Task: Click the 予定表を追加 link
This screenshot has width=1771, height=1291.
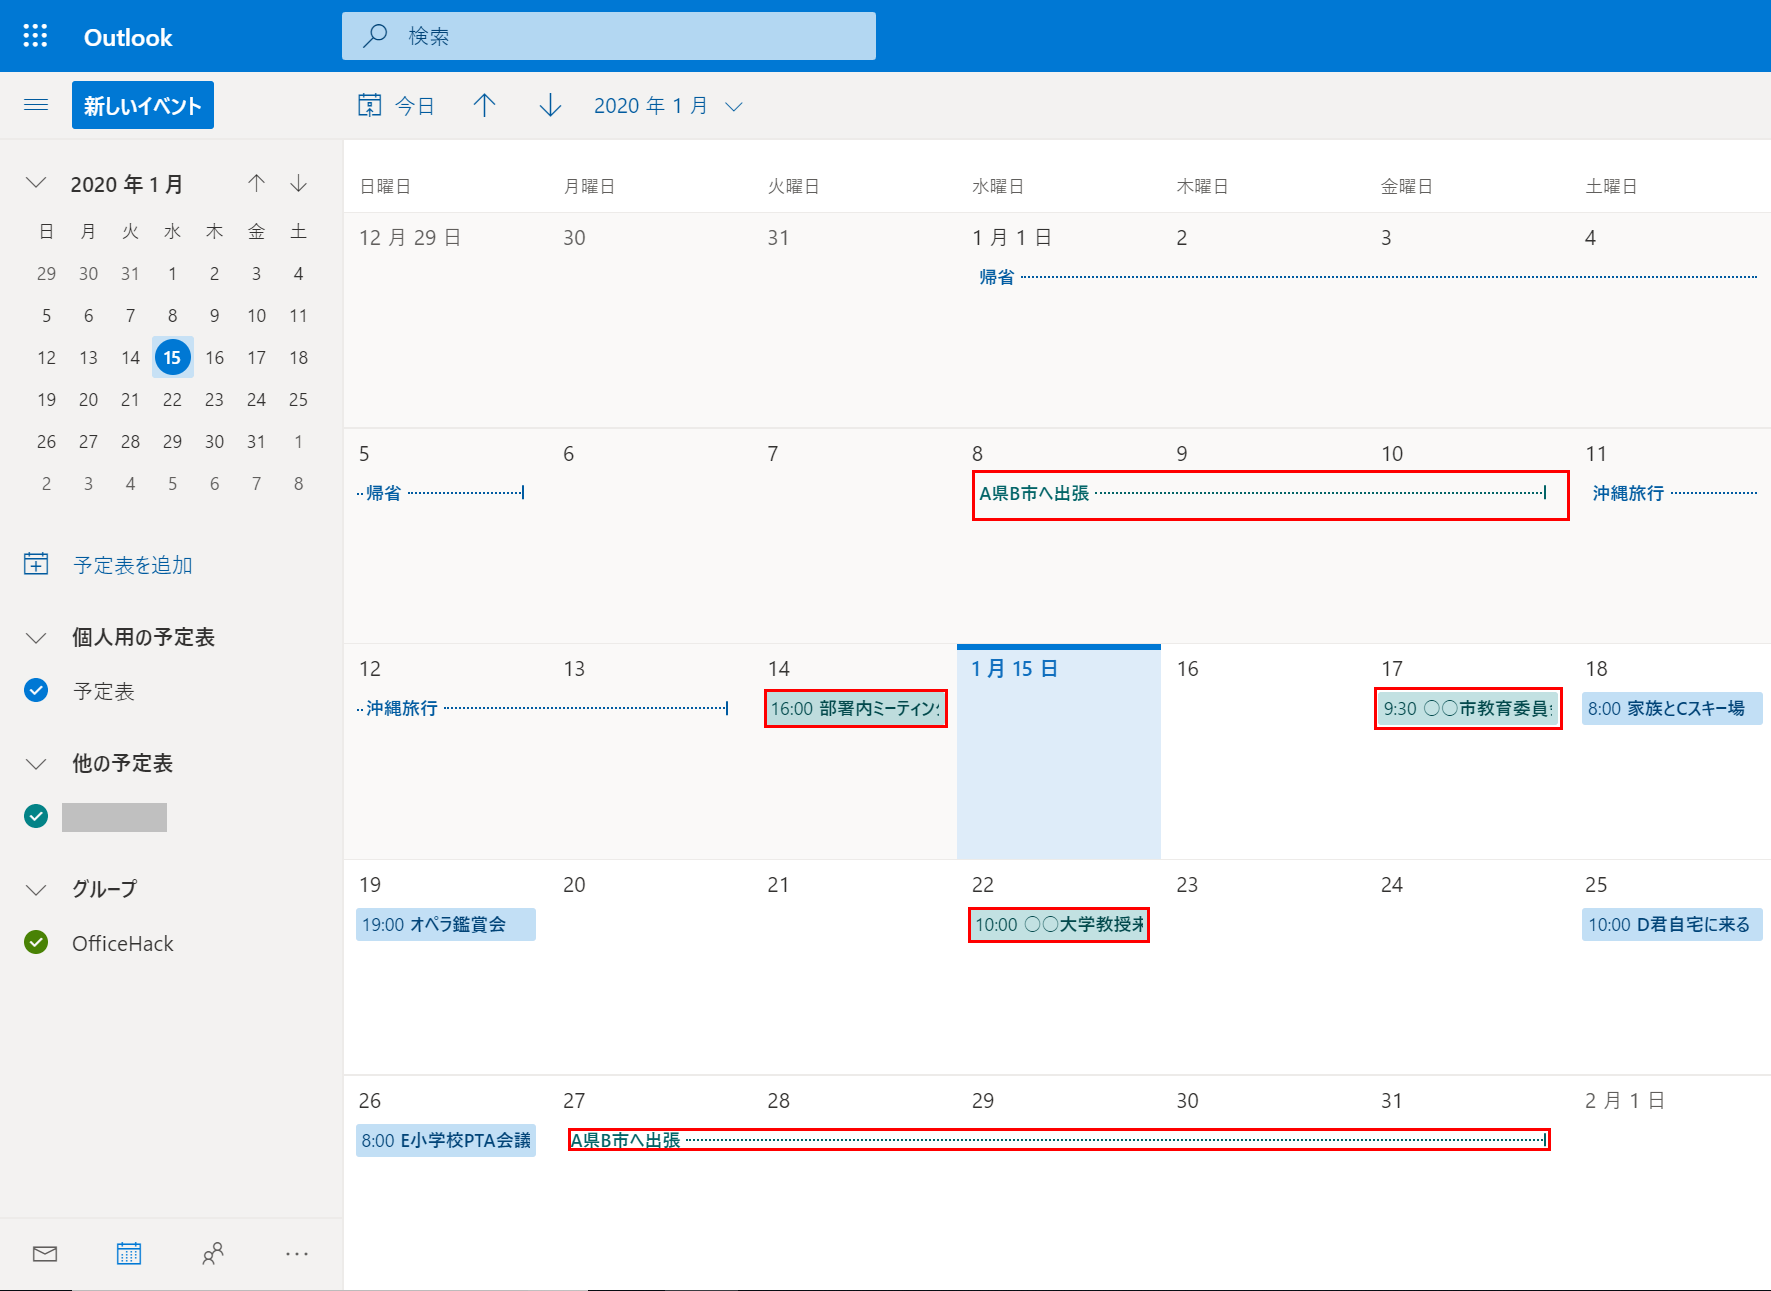Action: [133, 565]
